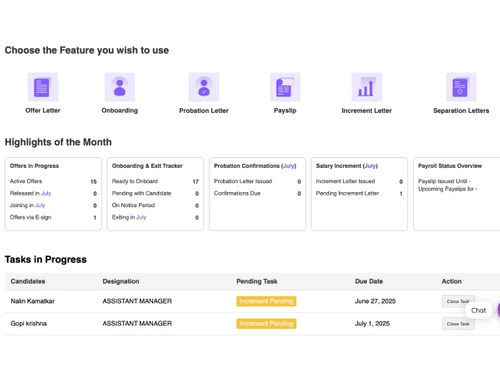500x375 pixels.
Task: Click the Designation column header
Action: pyautogui.click(x=121, y=281)
